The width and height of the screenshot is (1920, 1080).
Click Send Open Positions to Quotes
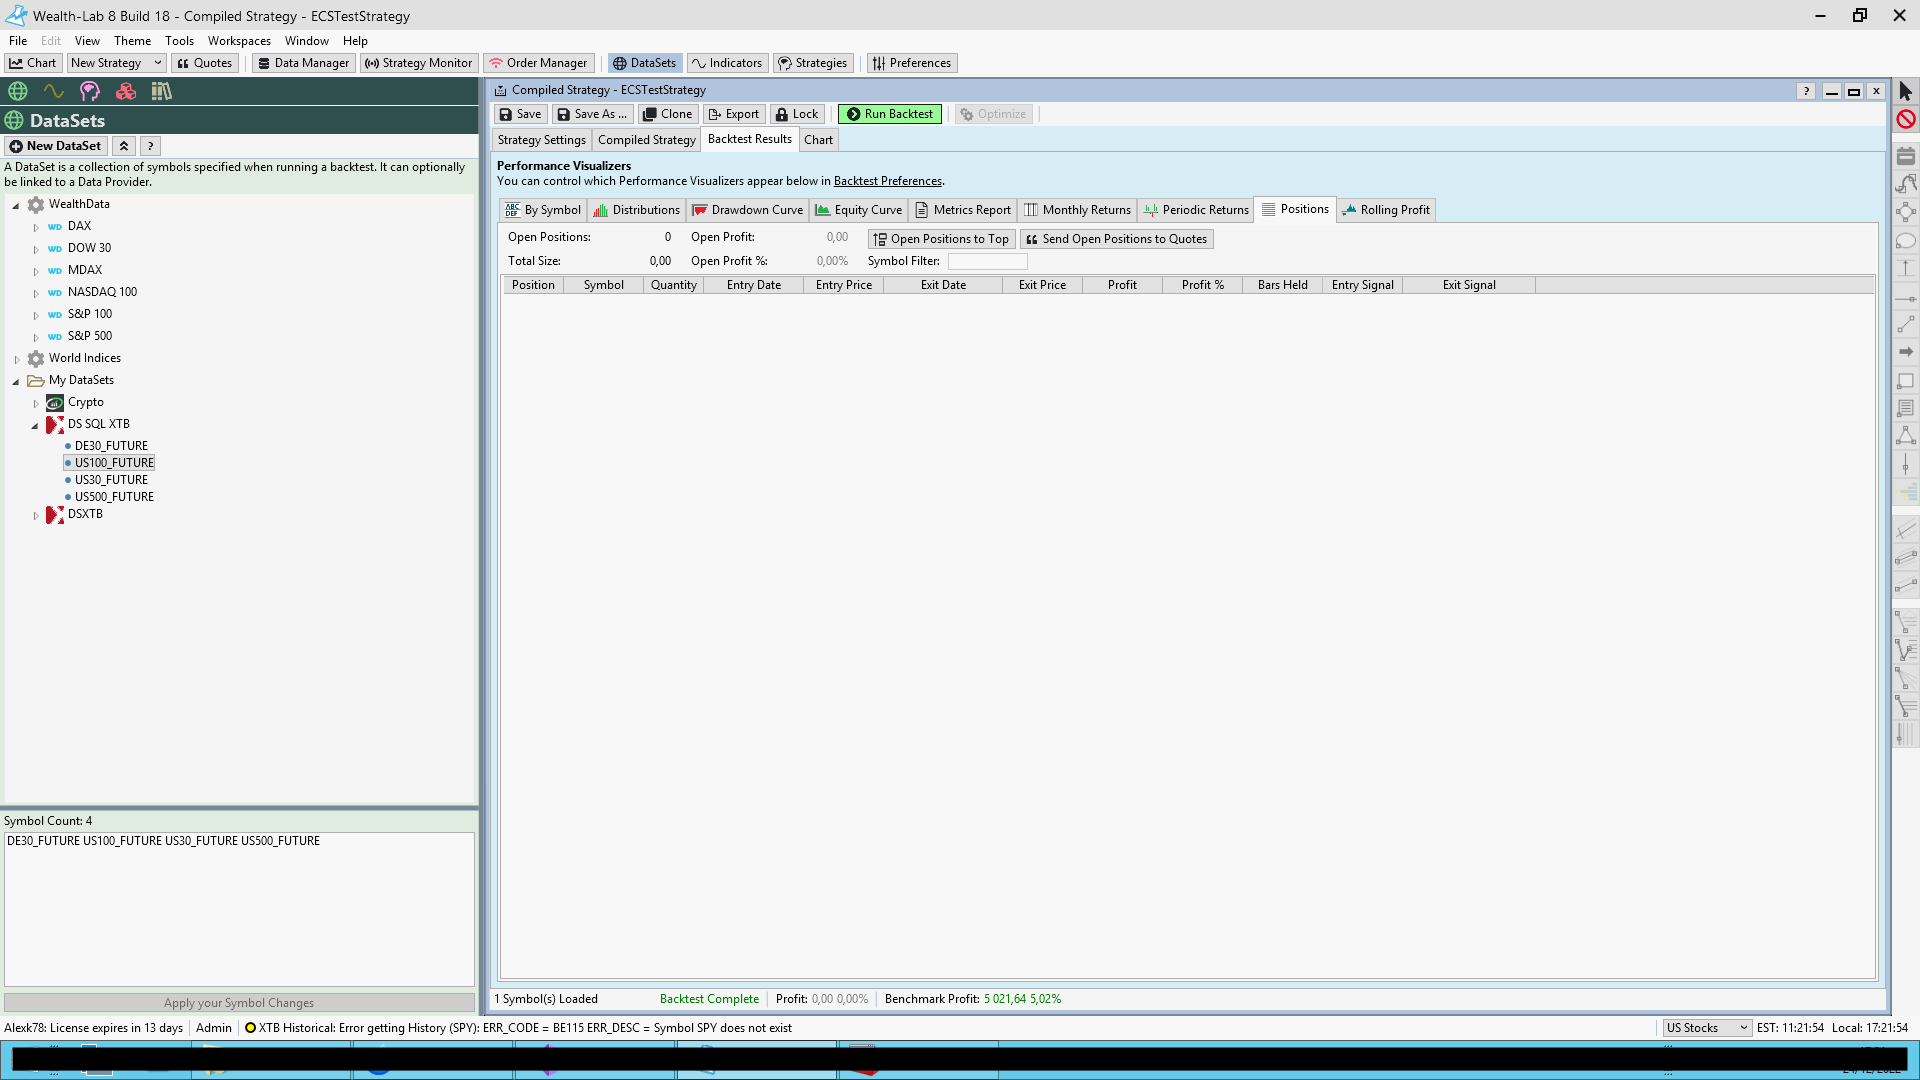point(1116,239)
